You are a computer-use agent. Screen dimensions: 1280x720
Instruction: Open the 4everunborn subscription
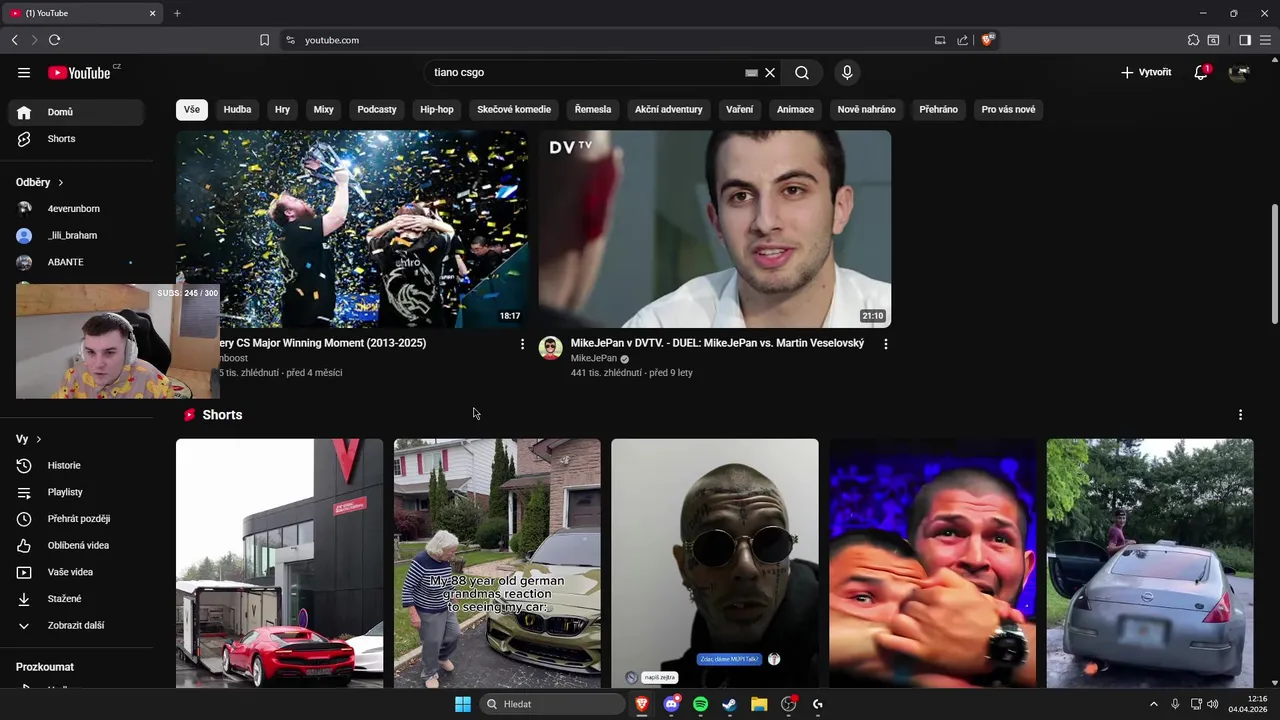pos(76,209)
